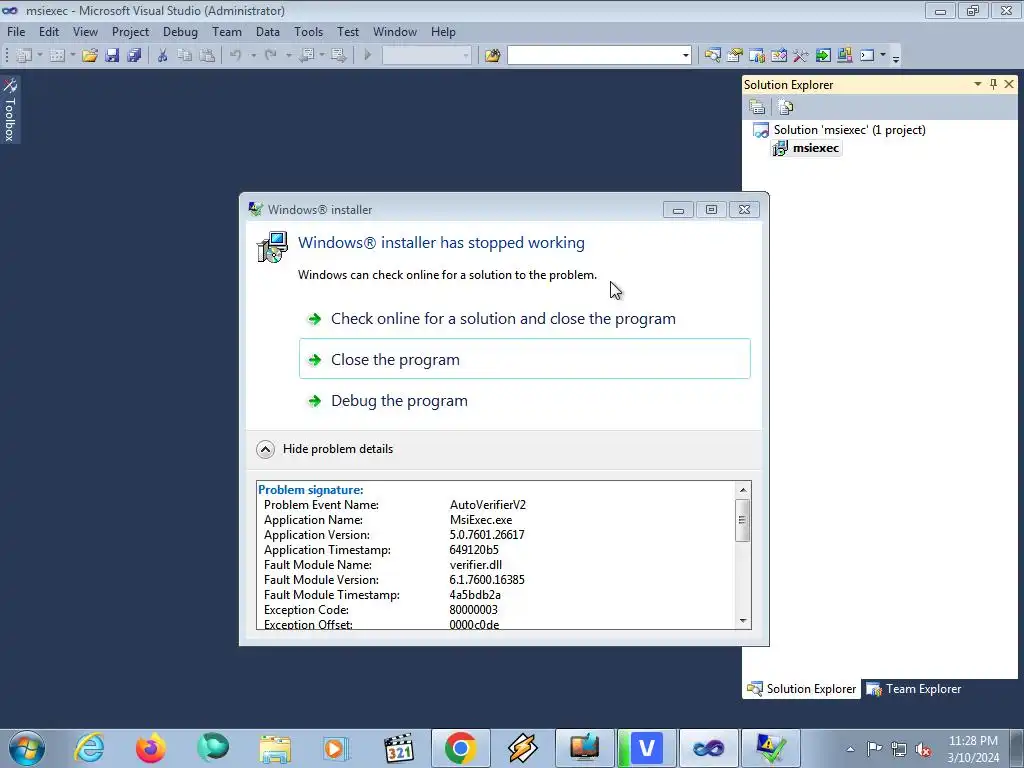The height and width of the screenshot is (768, 1024).
Task: Open the File menu
Action: point(16,31)
